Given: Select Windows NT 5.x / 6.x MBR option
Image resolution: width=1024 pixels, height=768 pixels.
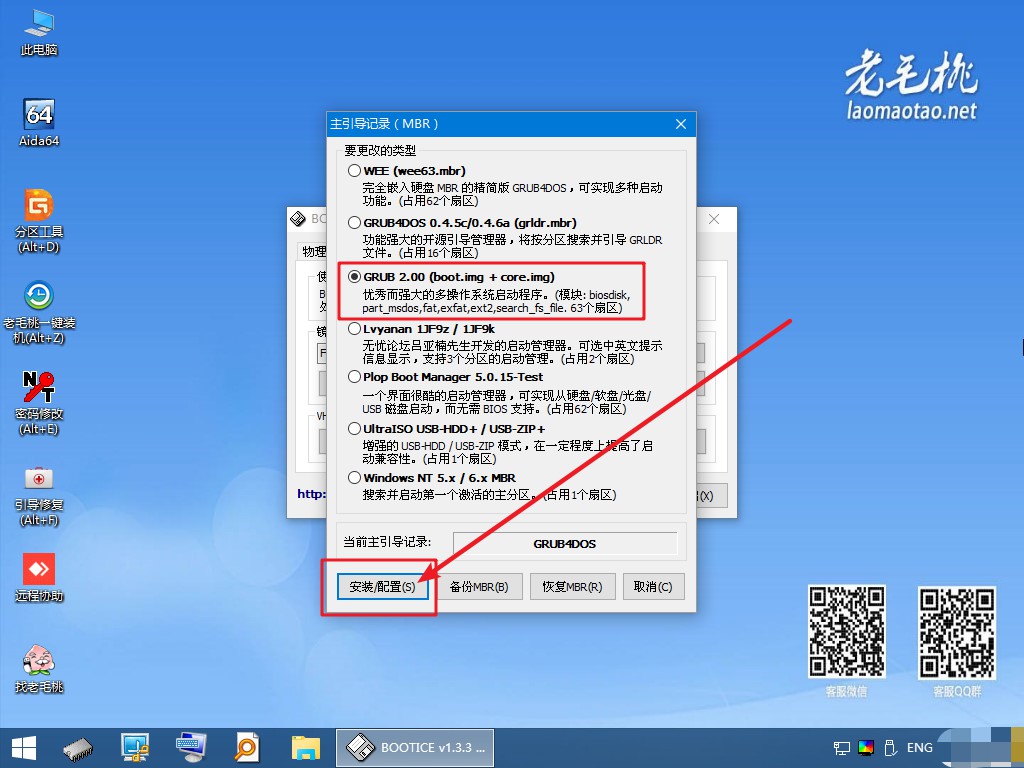Looking at the screenshot, I should tap(355, 478).
